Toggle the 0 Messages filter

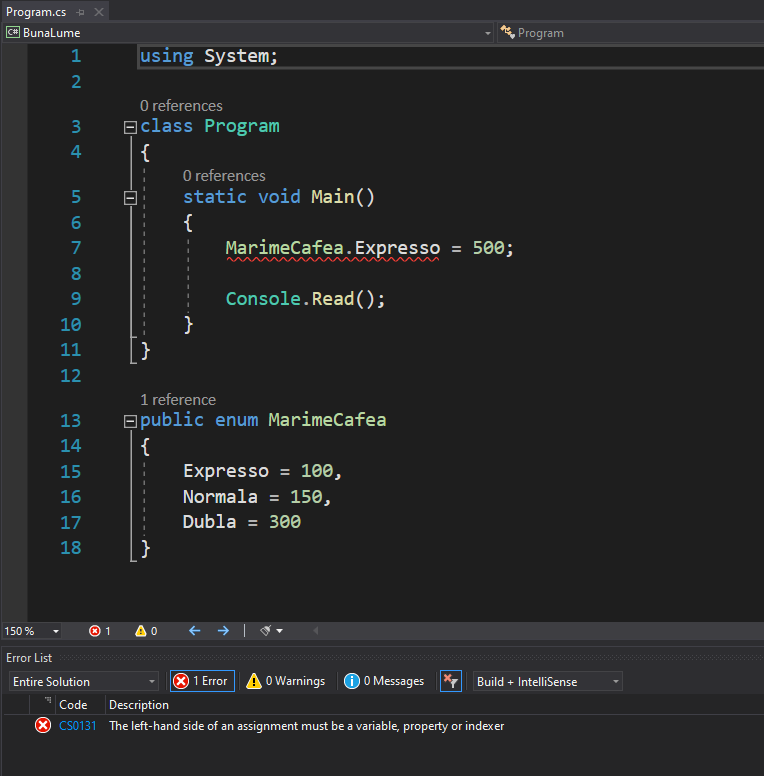click(384, 681)
